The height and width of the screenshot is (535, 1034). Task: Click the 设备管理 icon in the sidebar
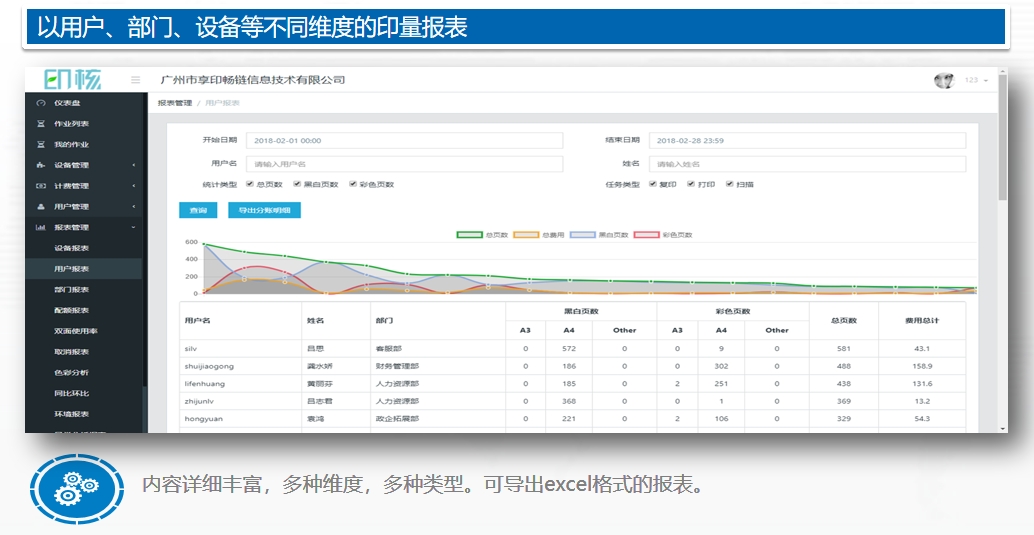41,165
